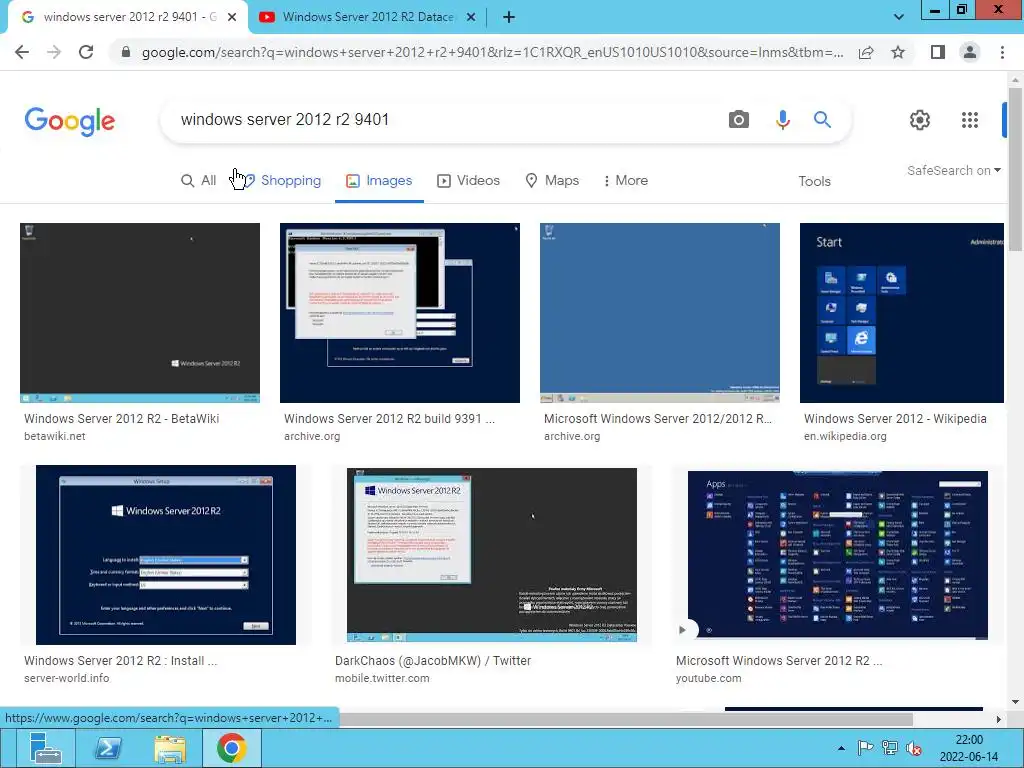Open the Tools filter button
The image size is (1024, 768).
click(814, 181)
